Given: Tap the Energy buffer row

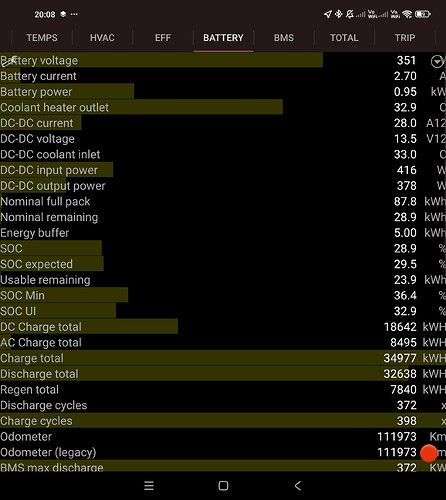Looking at the screenshot, I should pyautogui.click(x=223, y=233).
